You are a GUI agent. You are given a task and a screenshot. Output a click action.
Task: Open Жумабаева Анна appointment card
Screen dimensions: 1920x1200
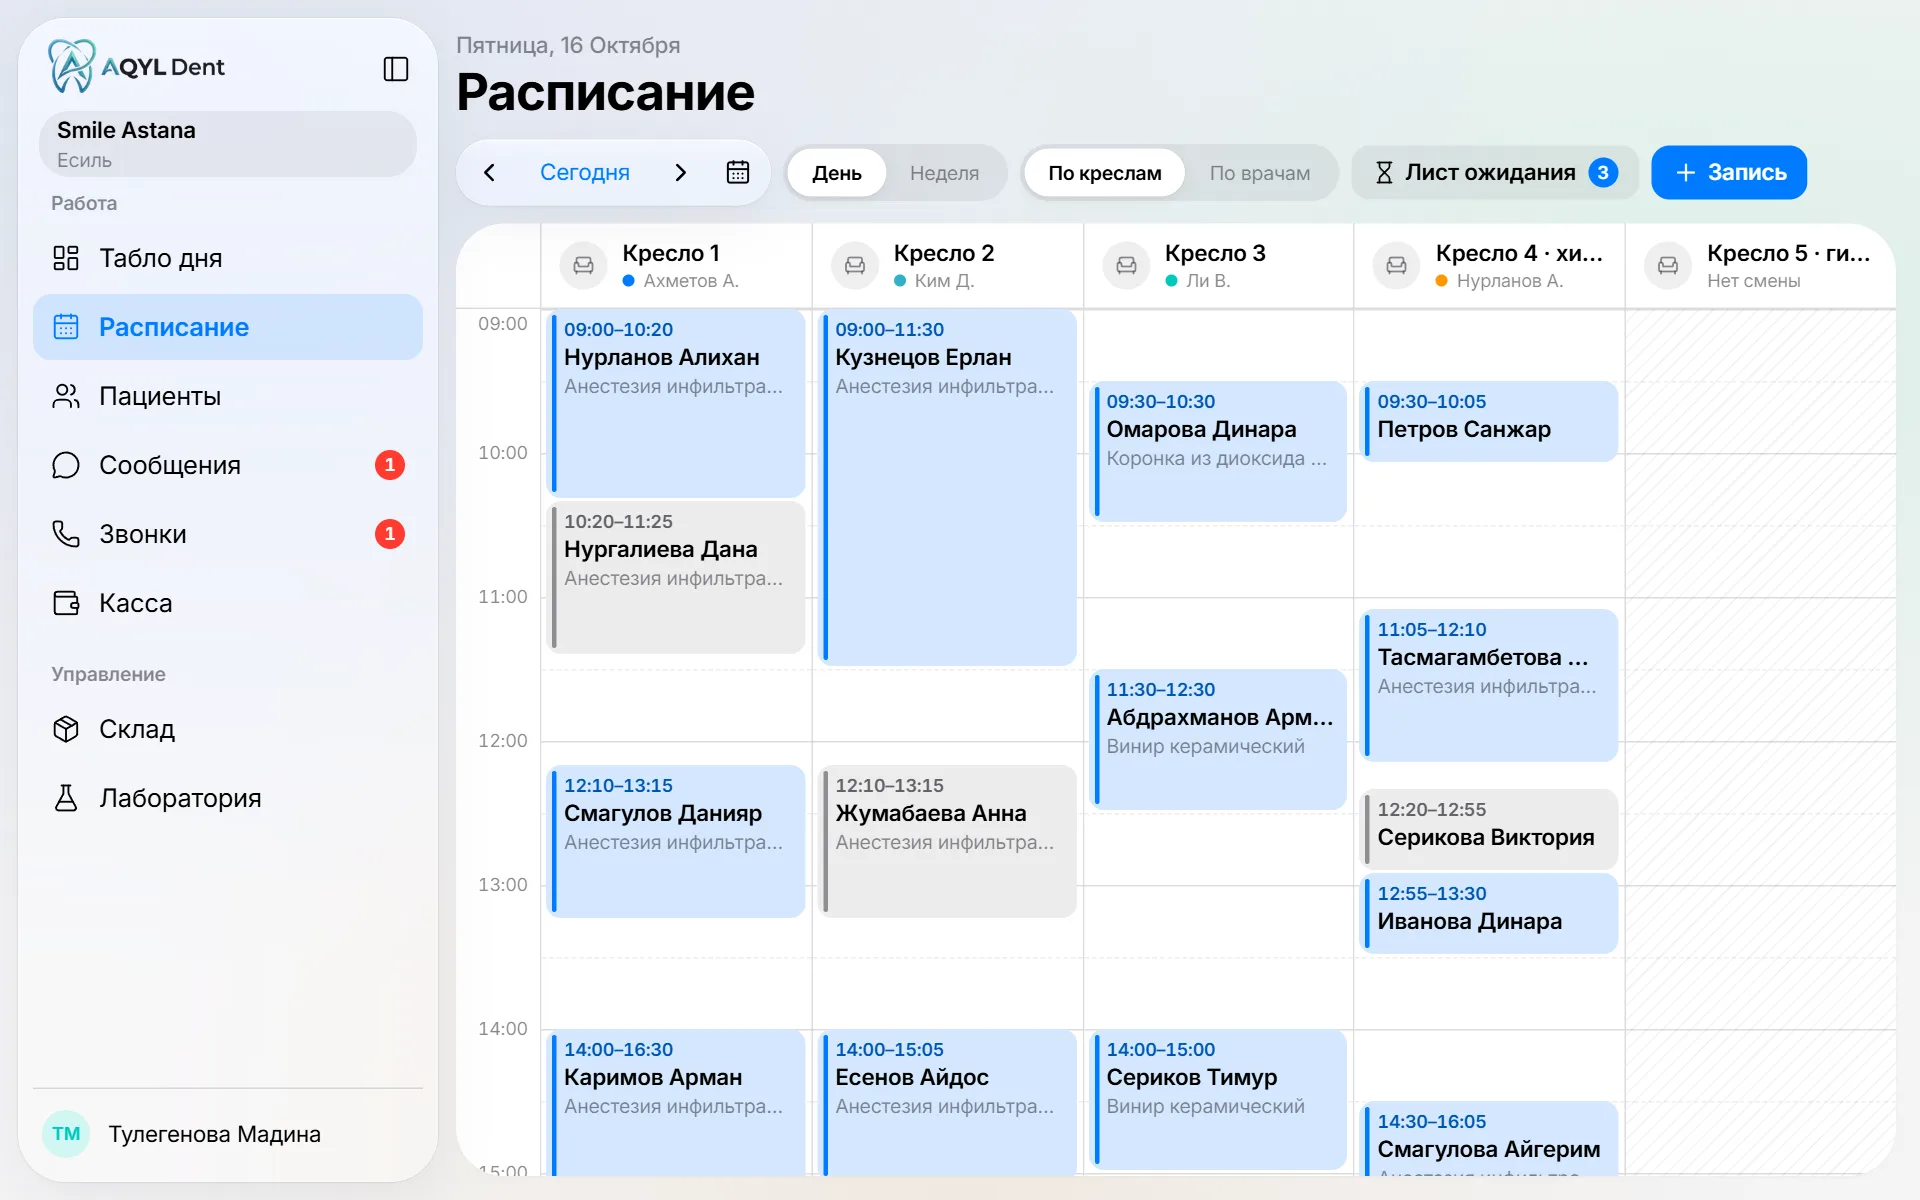pos(948,842)
